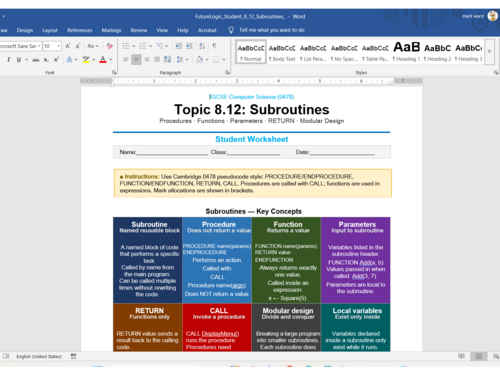
Task: Apply strikethrough formatting
Action: click(36, 60)
